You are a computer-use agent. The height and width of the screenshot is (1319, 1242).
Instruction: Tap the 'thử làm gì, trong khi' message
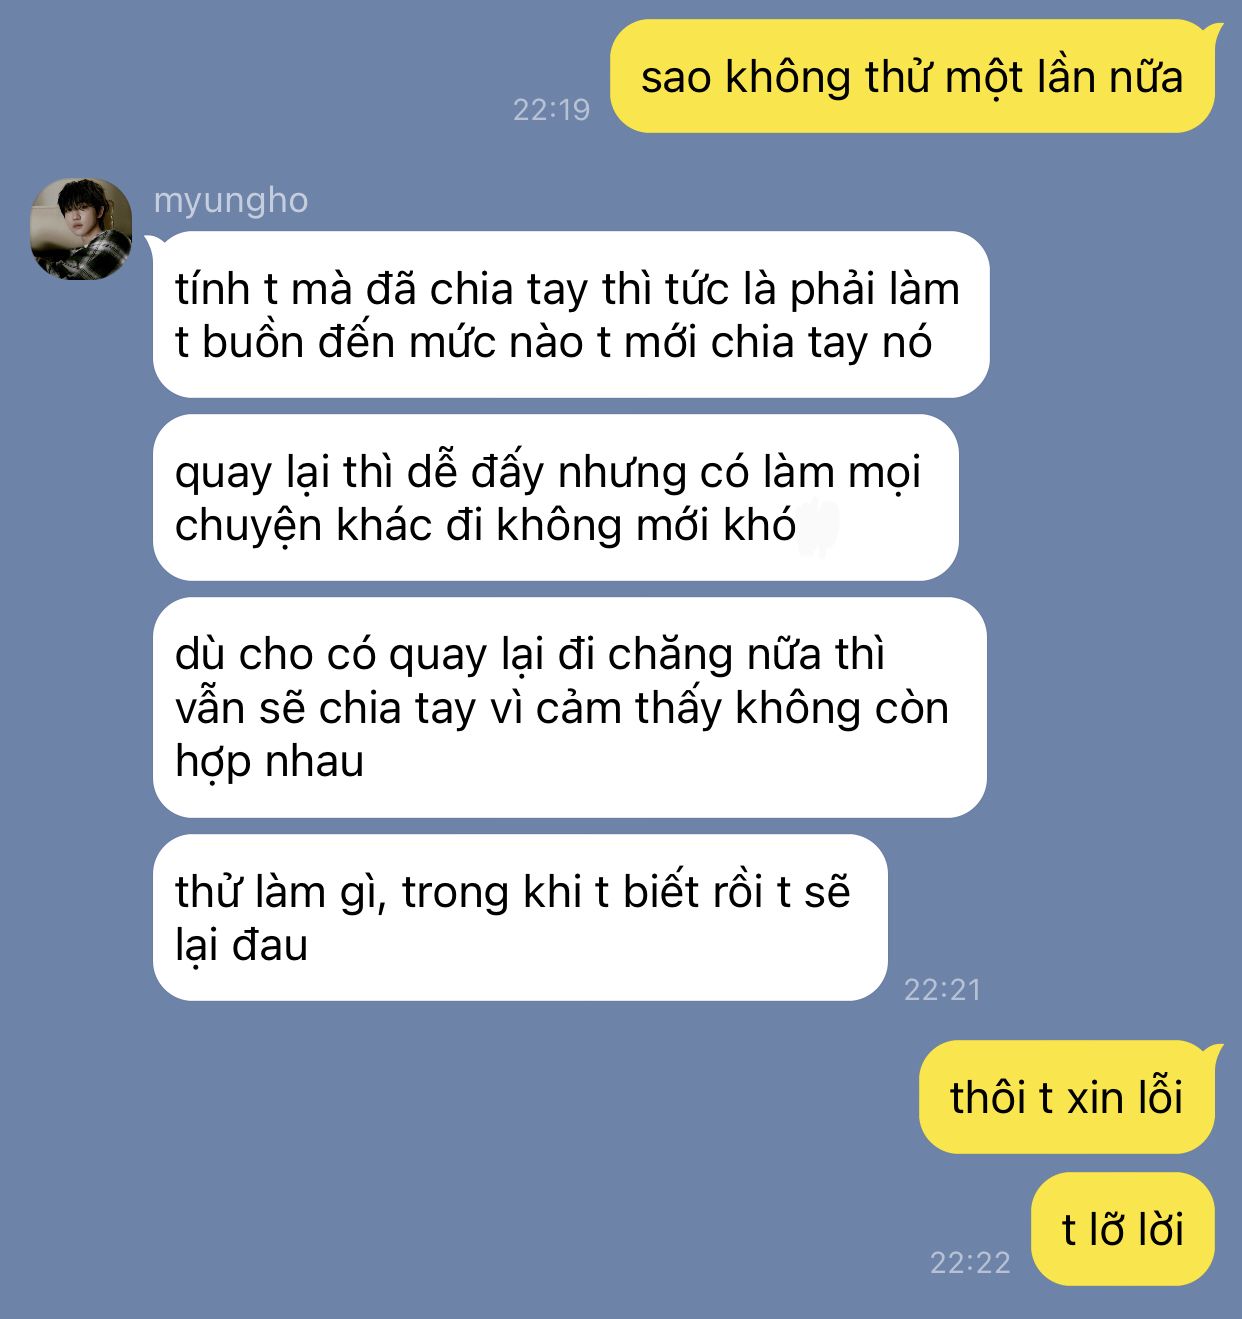tap(520, 917)
